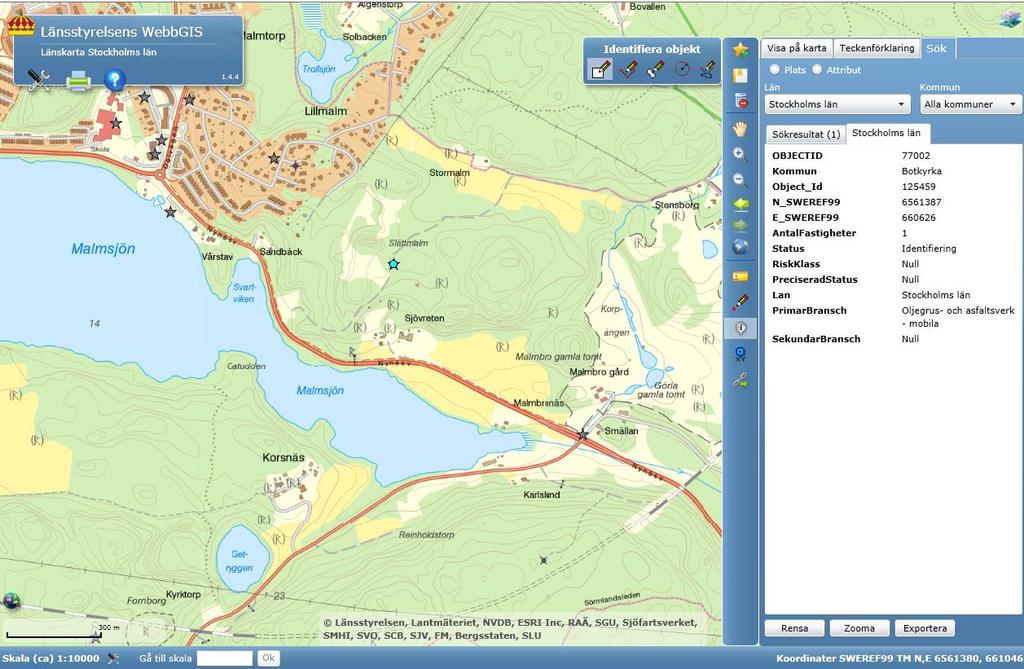Activate the zoom in magnifier
This screenshot has height=669, width=1024.
click(x=740, y=154)
